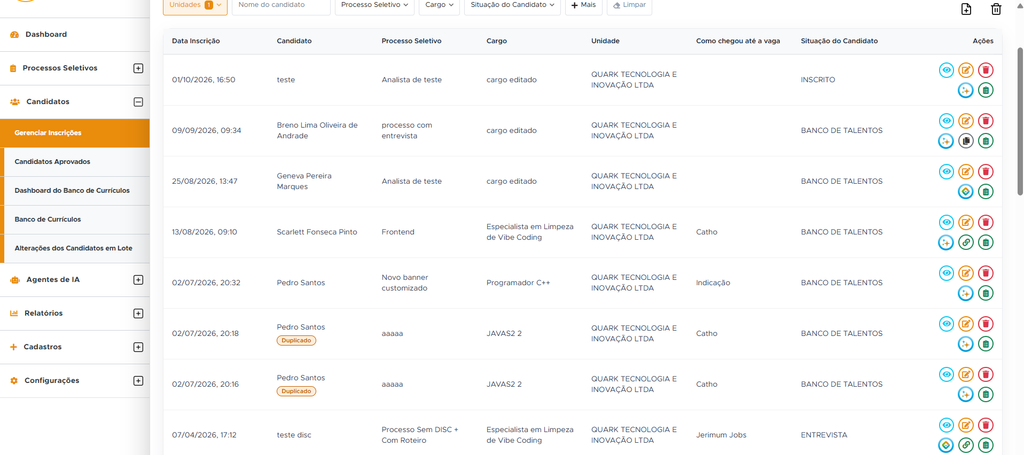Edit Breno Lima Oliveira de Andrade's registration
Screen dimensions: 1024x455
coord(966,121)
